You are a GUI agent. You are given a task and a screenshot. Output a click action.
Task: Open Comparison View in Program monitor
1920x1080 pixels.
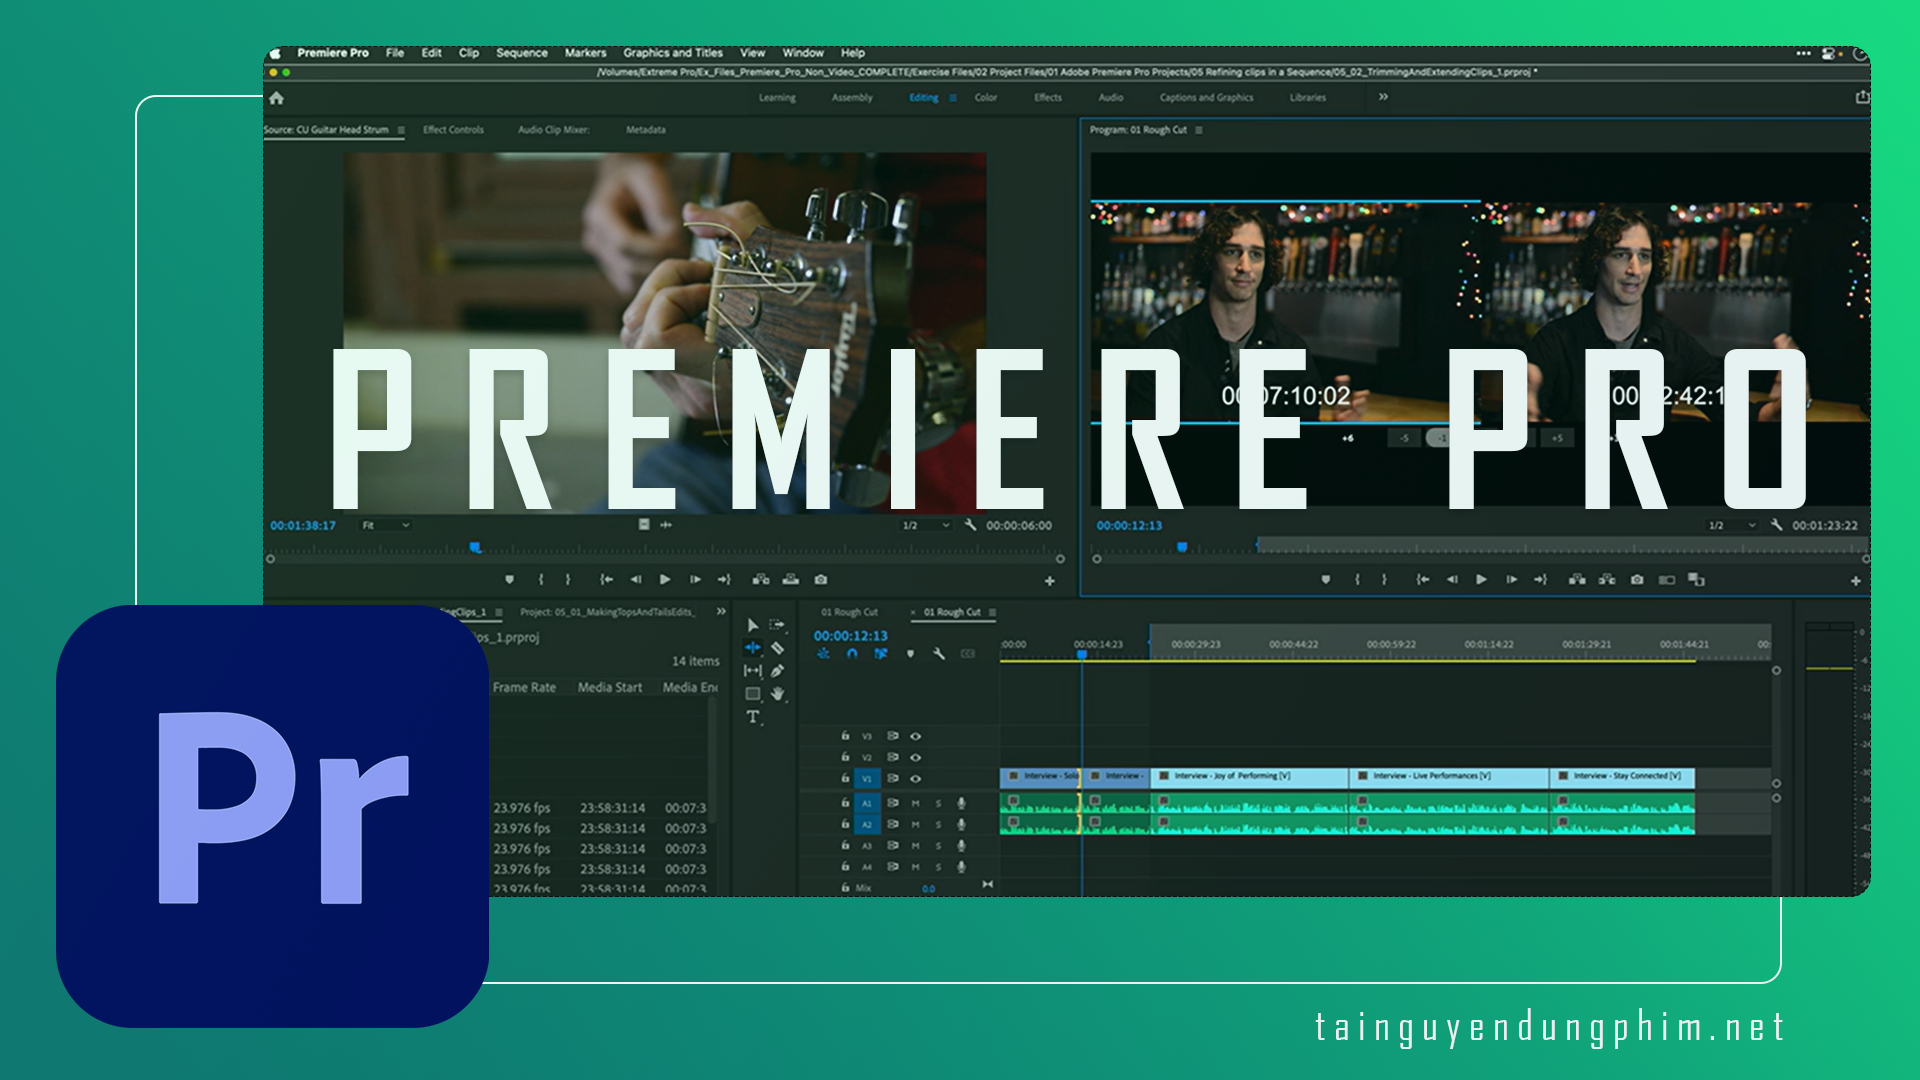tap(1667, 580)
